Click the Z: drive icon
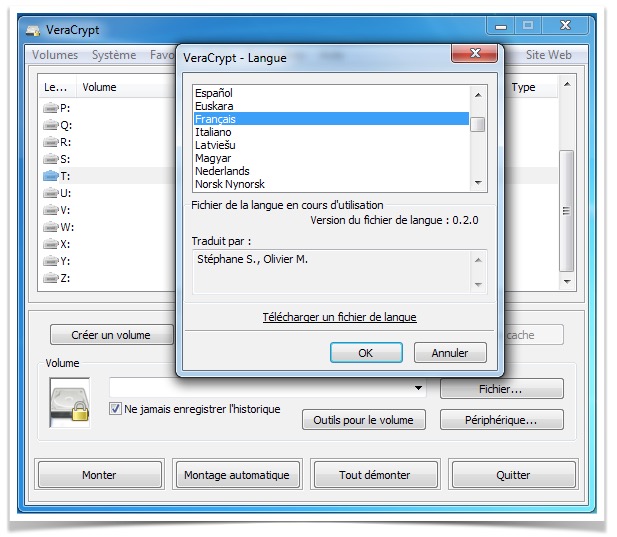This screenshot has height=537, width=617. pos(51,278)
